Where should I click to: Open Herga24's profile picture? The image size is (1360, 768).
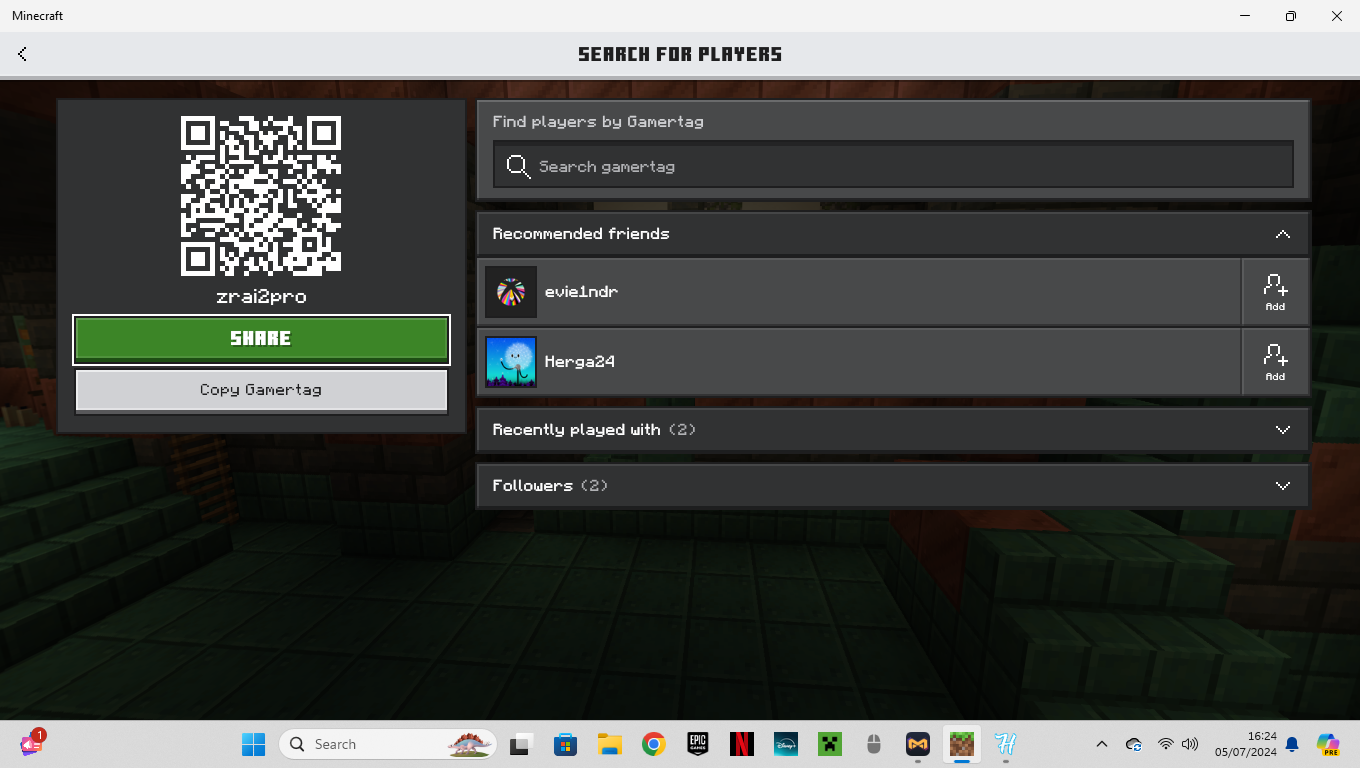pos(511,362)
